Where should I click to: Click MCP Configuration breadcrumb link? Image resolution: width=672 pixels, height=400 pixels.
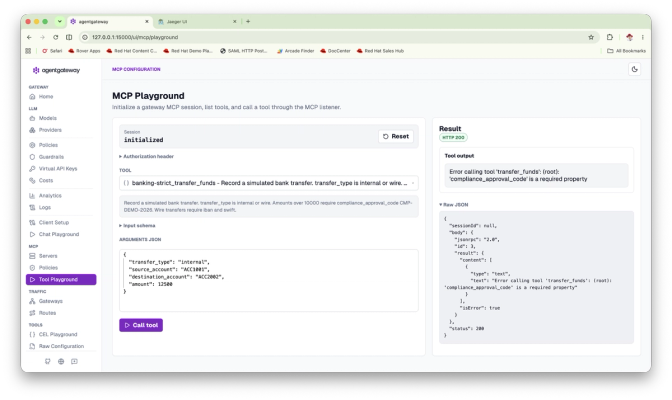pos(136,69)
